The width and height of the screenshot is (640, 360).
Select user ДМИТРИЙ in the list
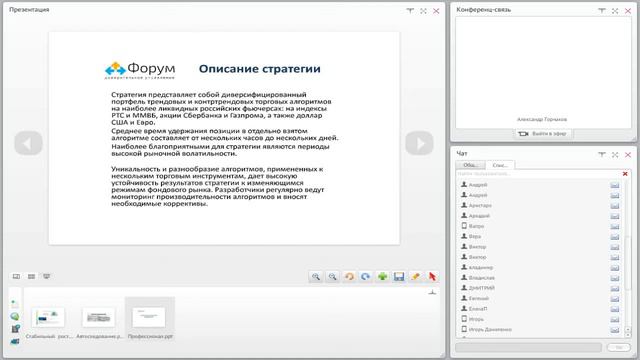click(x=482, y=288)
